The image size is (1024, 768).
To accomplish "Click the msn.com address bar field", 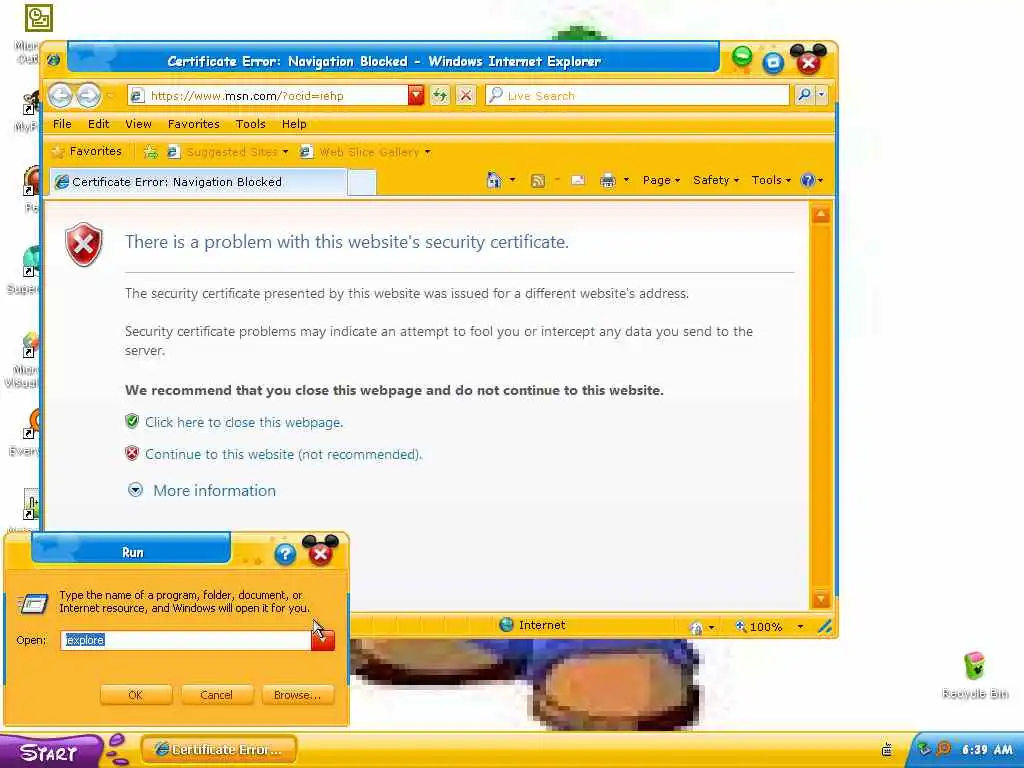I will point(268,95).
